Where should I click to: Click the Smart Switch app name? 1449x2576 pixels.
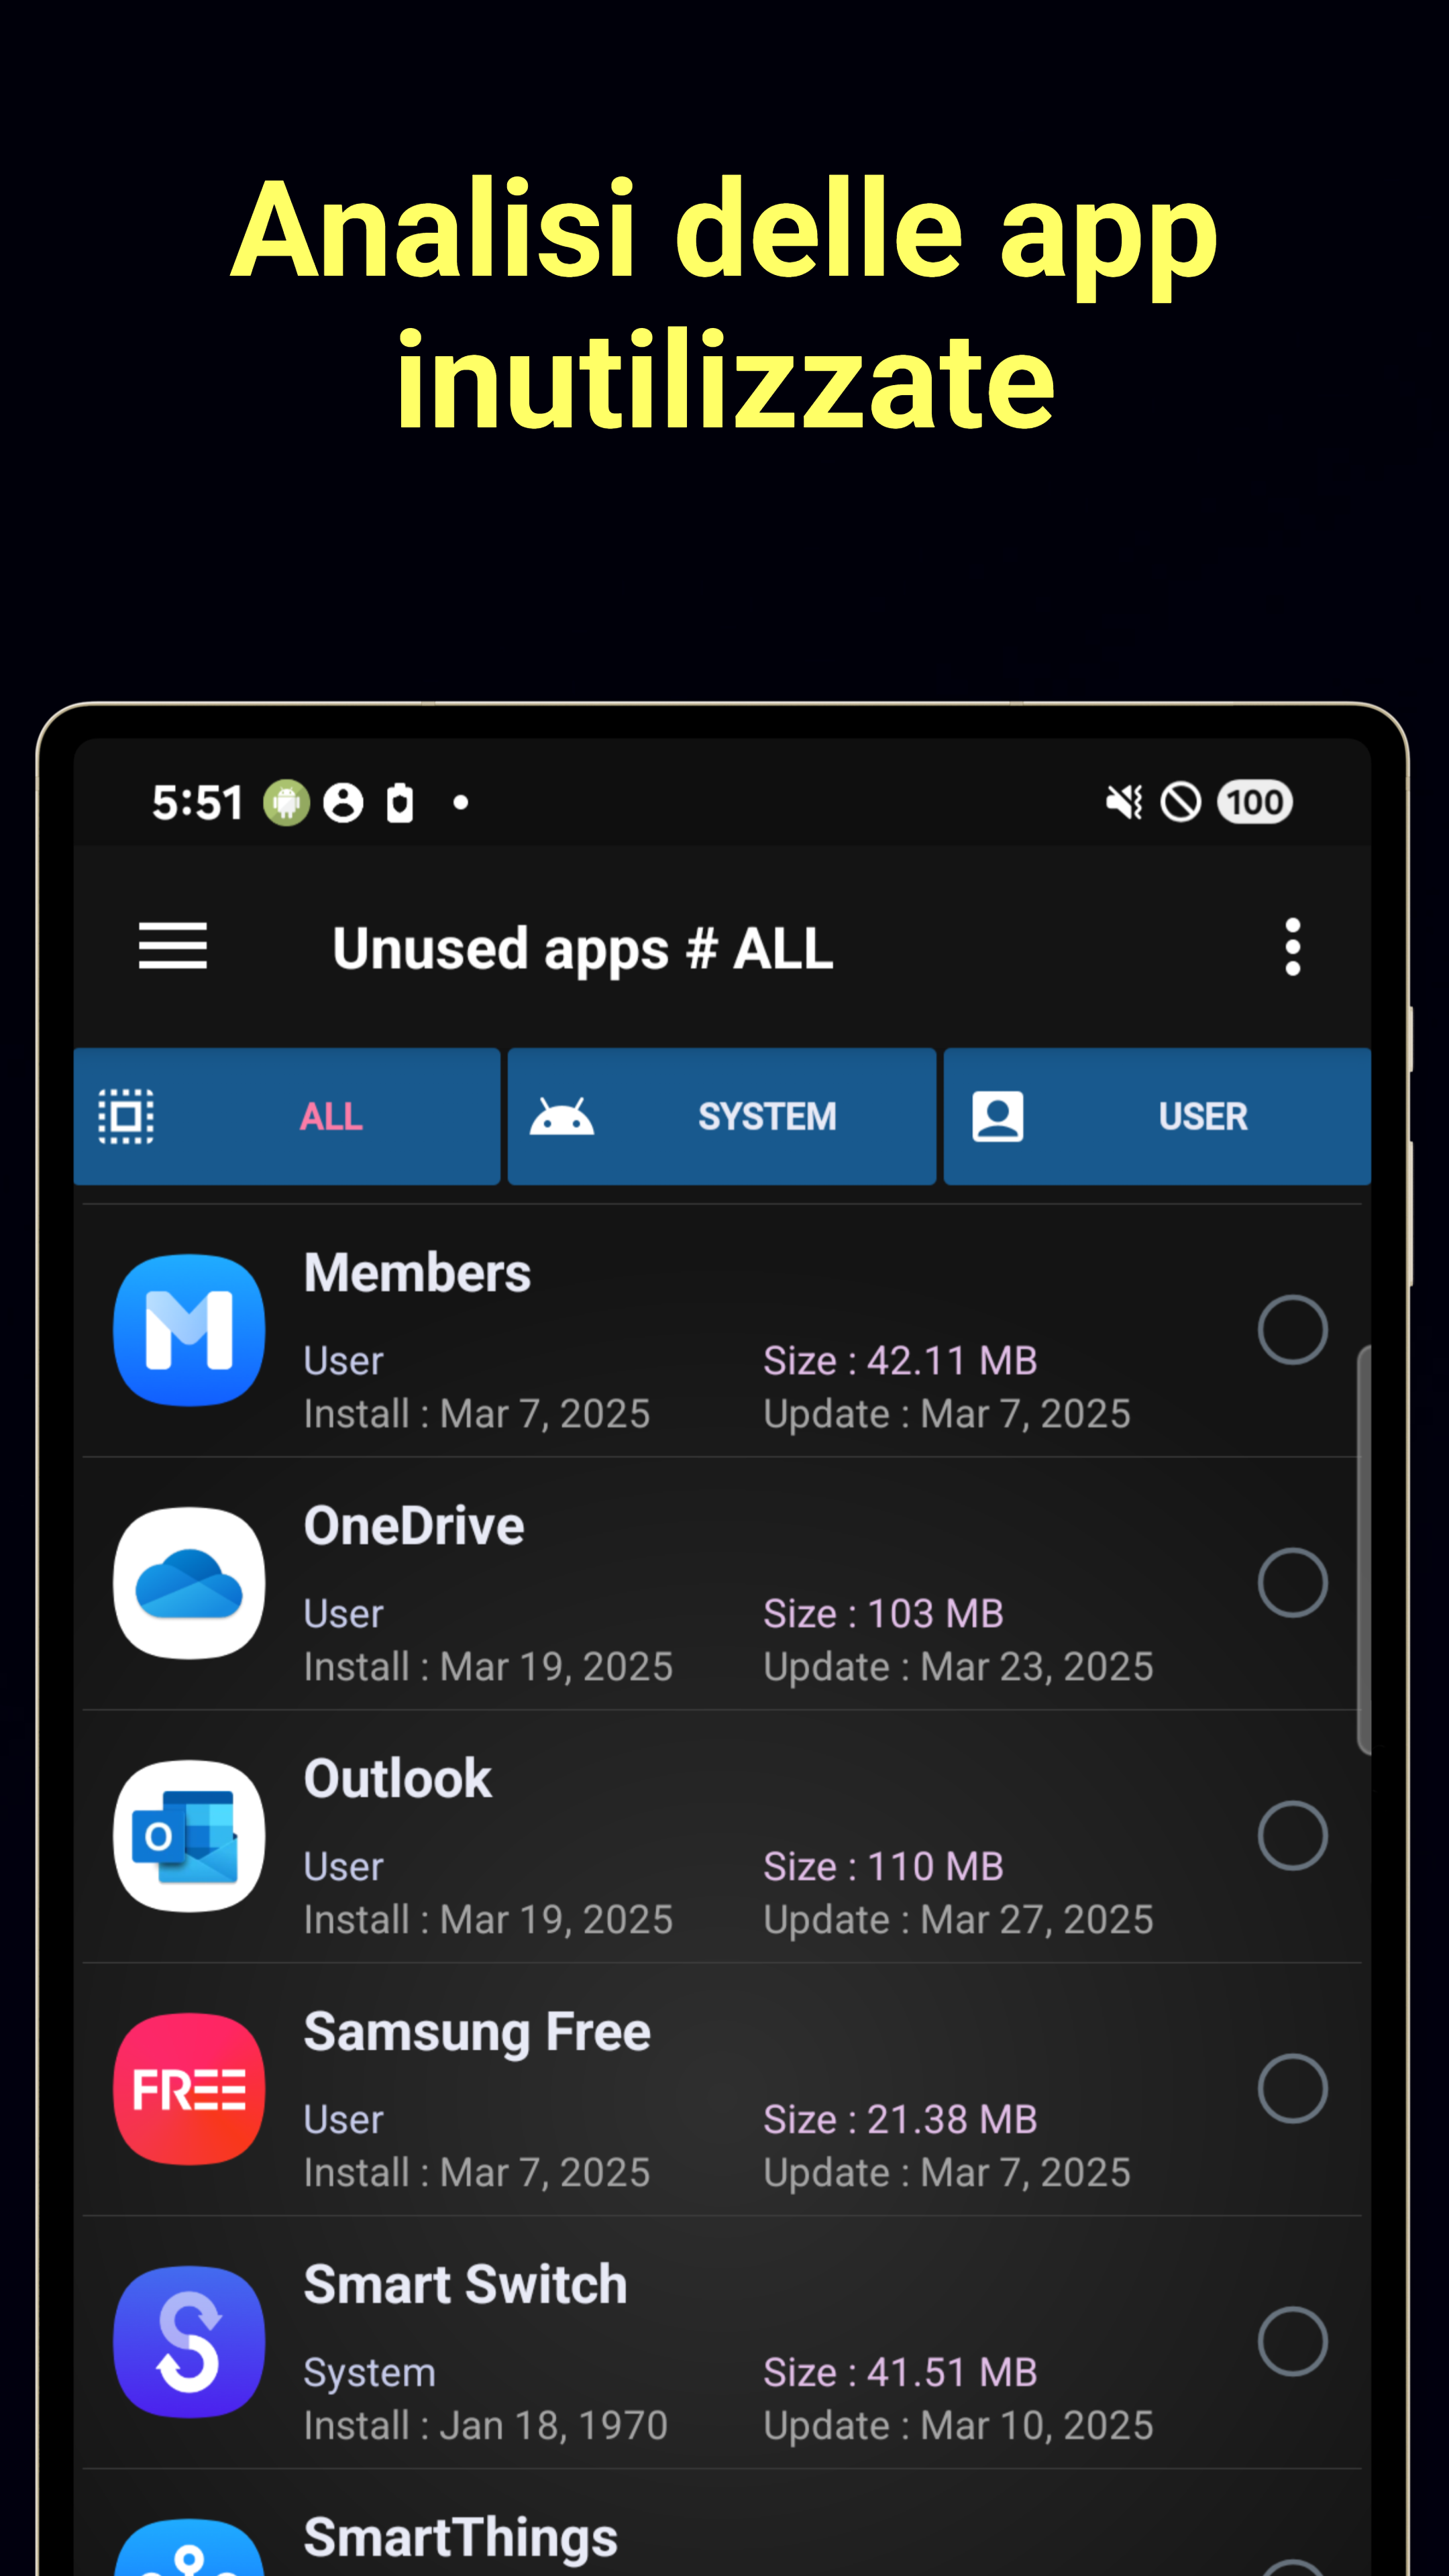pos(465,2285)
